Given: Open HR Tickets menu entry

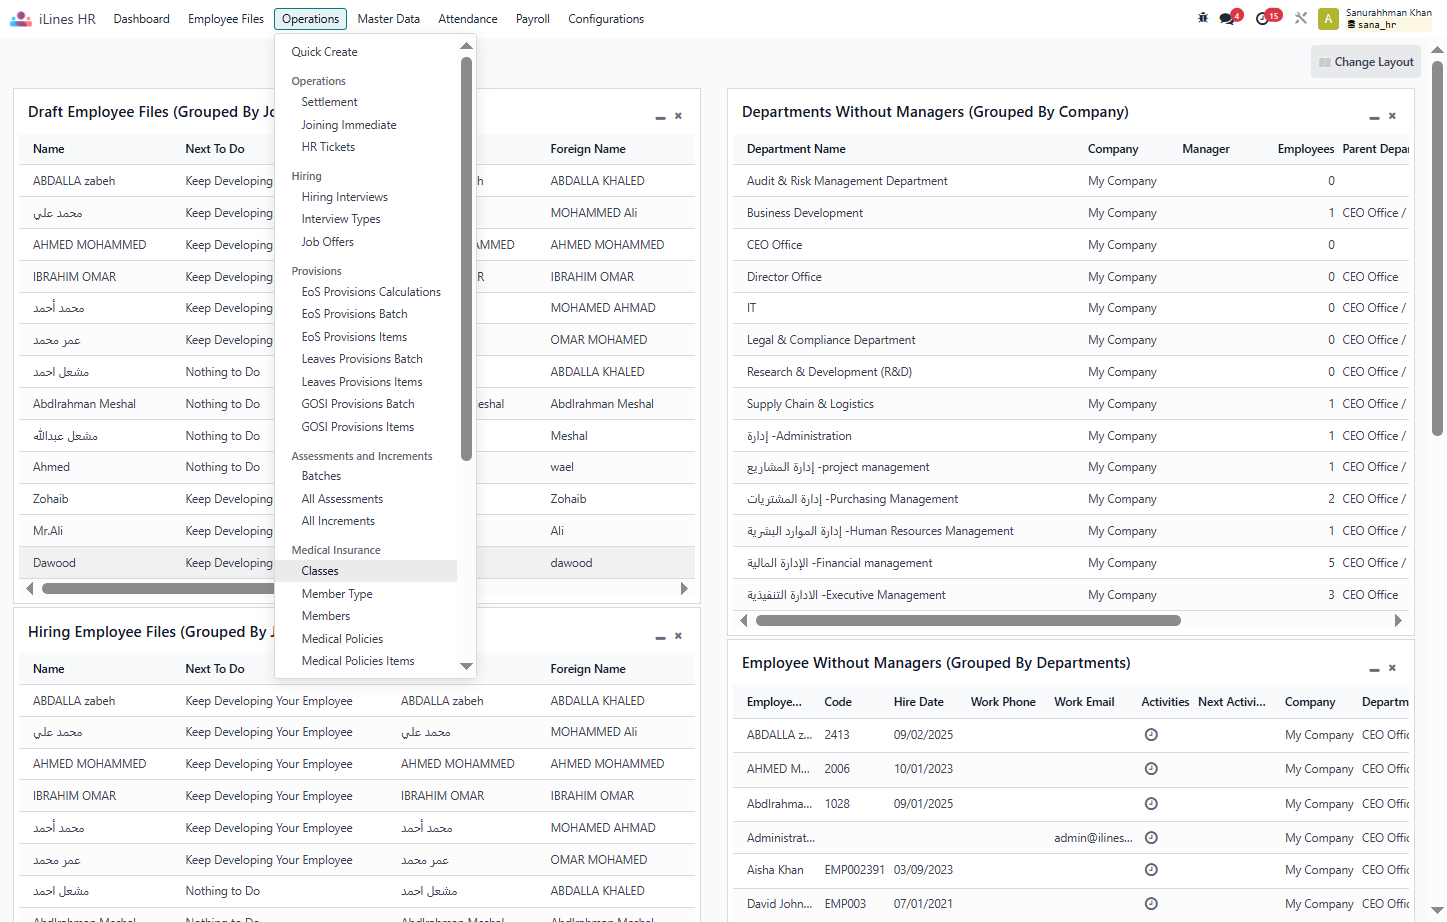Looking at the screenshot, I should [x=328, y=147].
